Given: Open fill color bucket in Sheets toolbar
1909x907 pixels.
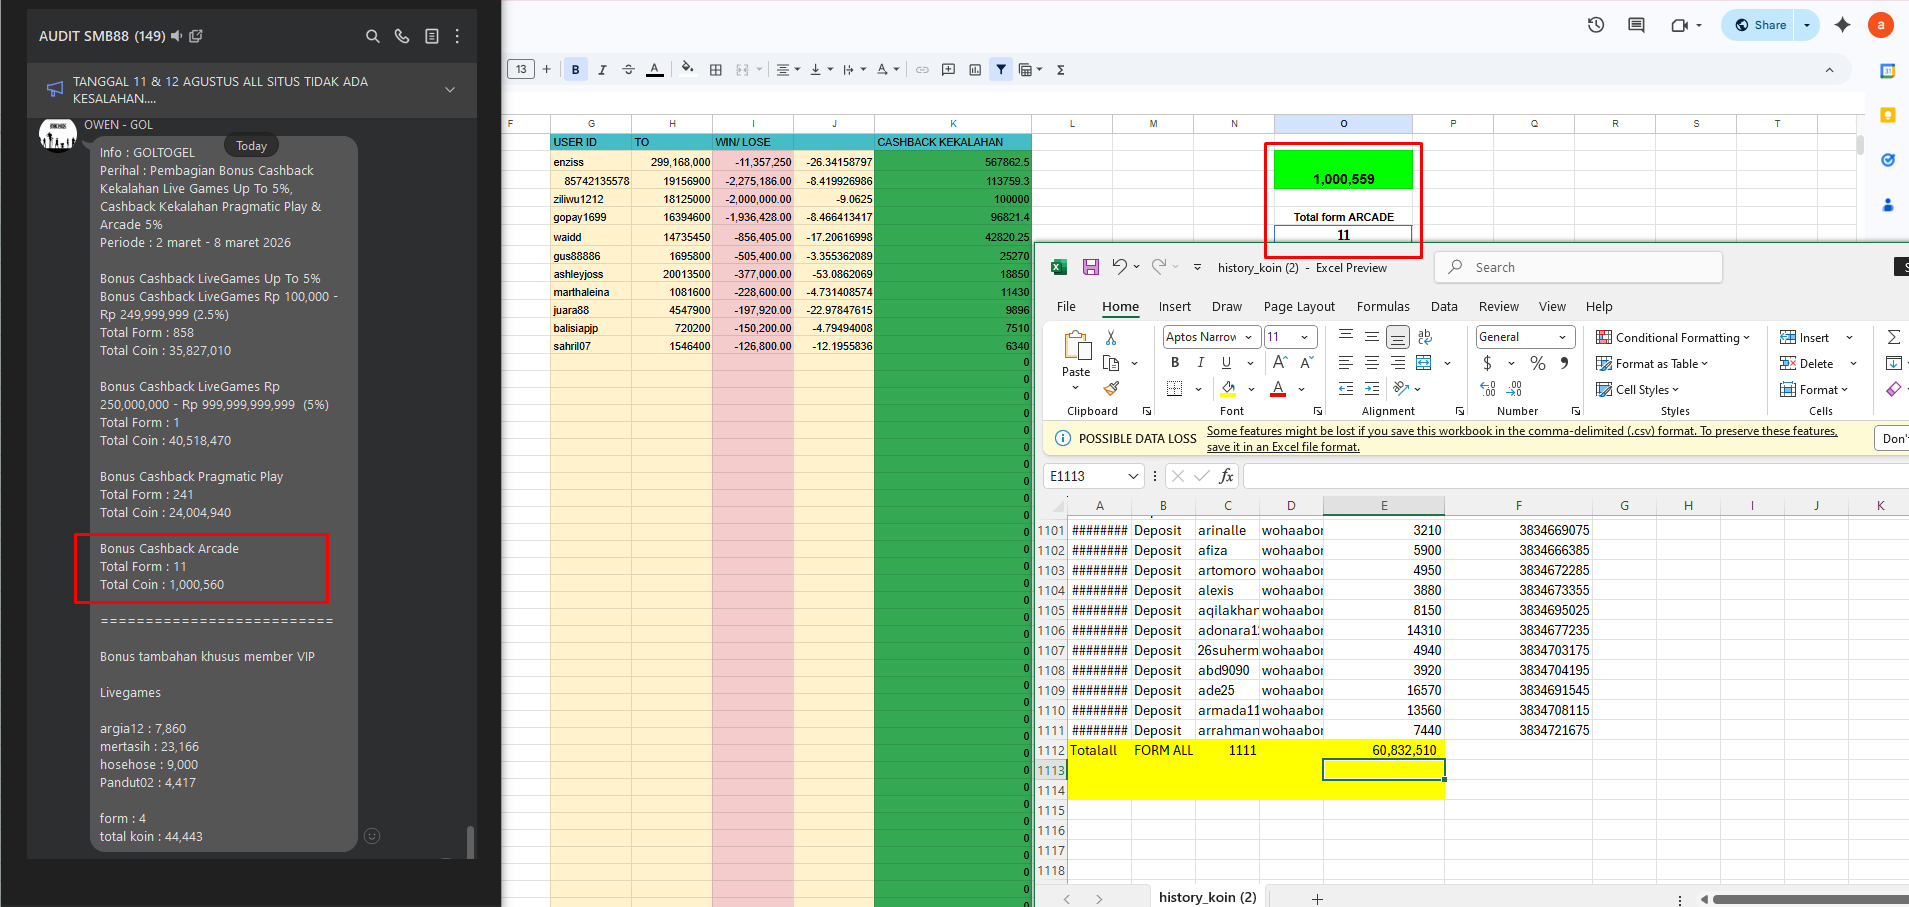Looking at the screenshot, I should pos(687,69).
